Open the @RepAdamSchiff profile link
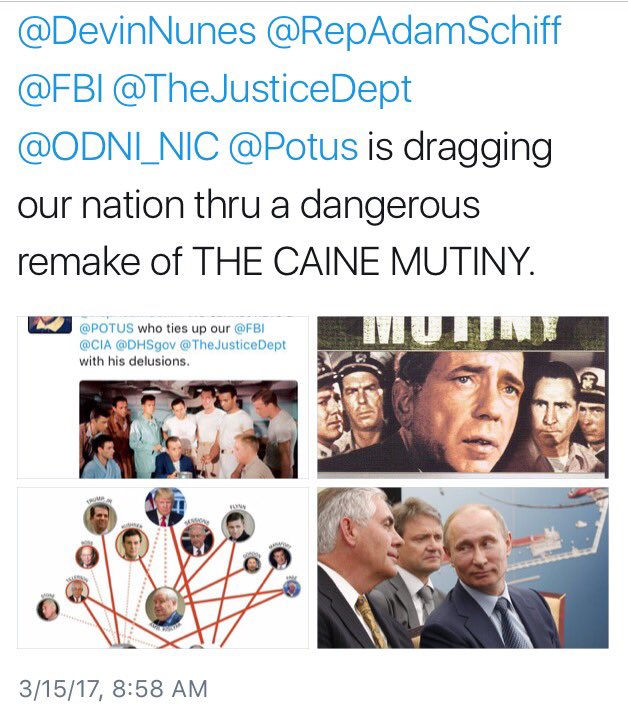This screenshot has width=628, height=721. pyautogui.click(x=414, y=31)
